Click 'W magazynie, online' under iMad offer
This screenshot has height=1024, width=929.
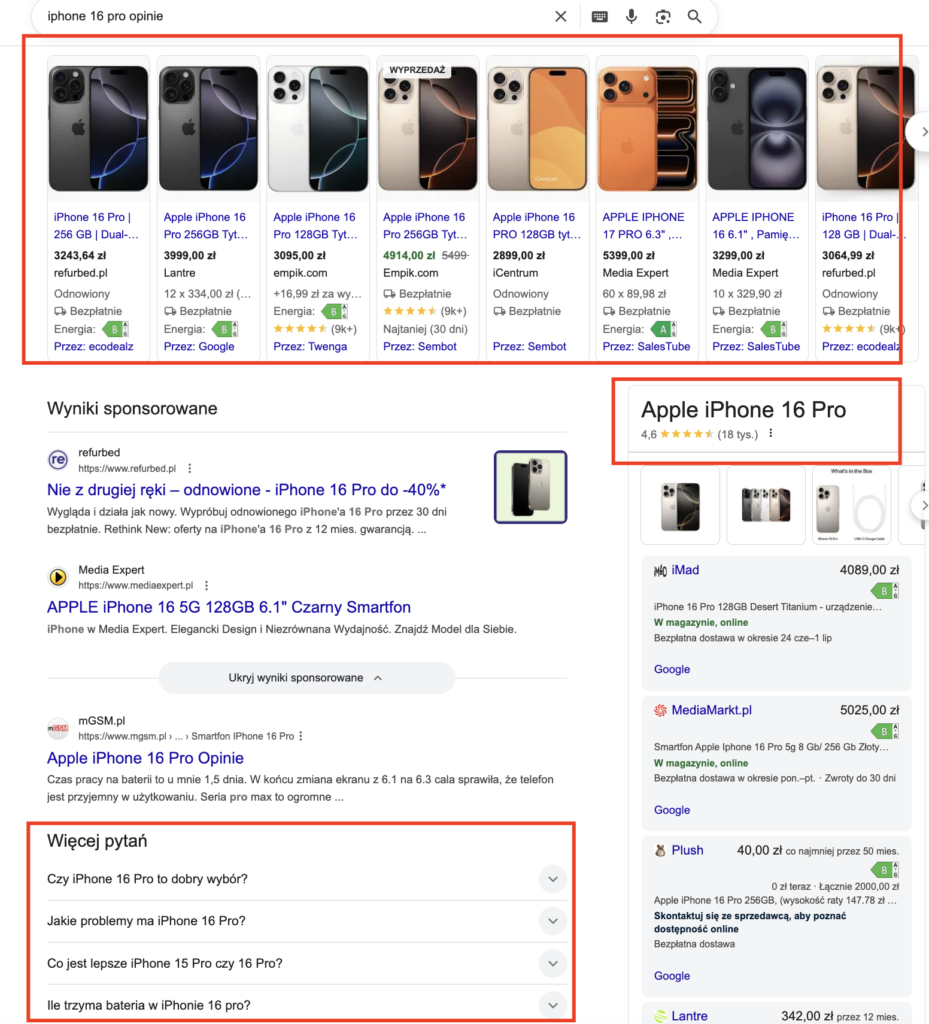click(x=701, y=622)
